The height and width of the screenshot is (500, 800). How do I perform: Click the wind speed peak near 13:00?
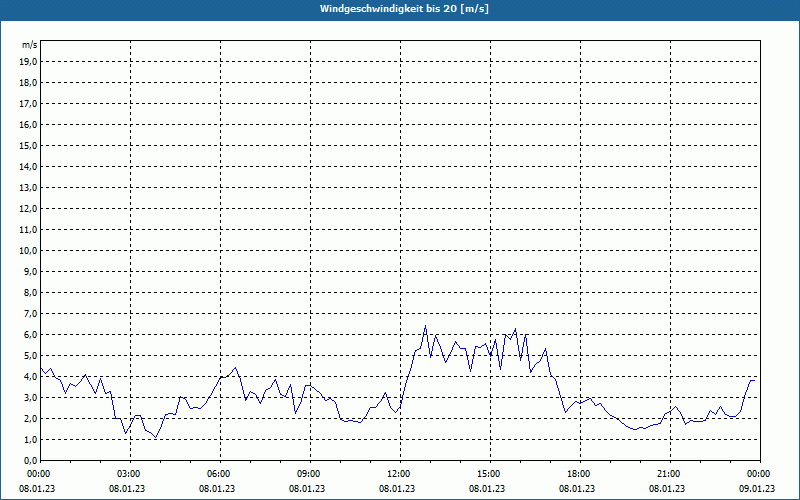pos(426,326)
